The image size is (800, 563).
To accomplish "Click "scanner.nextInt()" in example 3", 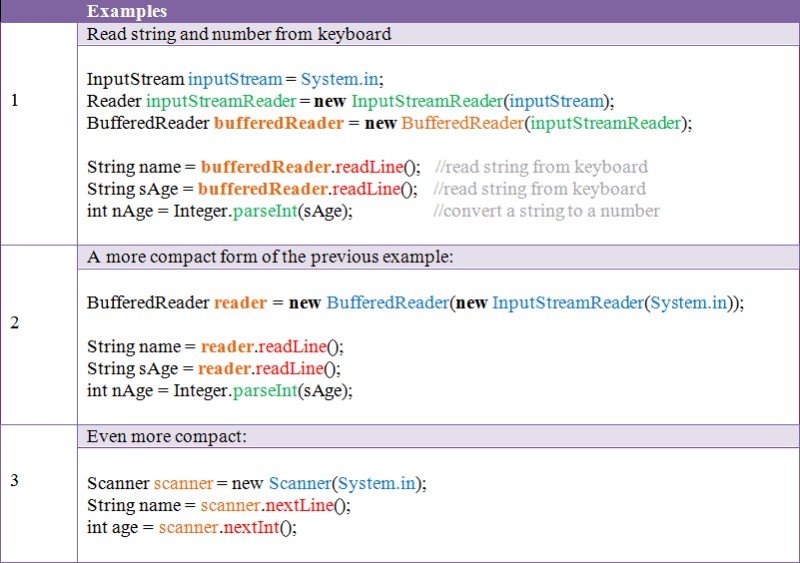I will [x=227, y=527].
